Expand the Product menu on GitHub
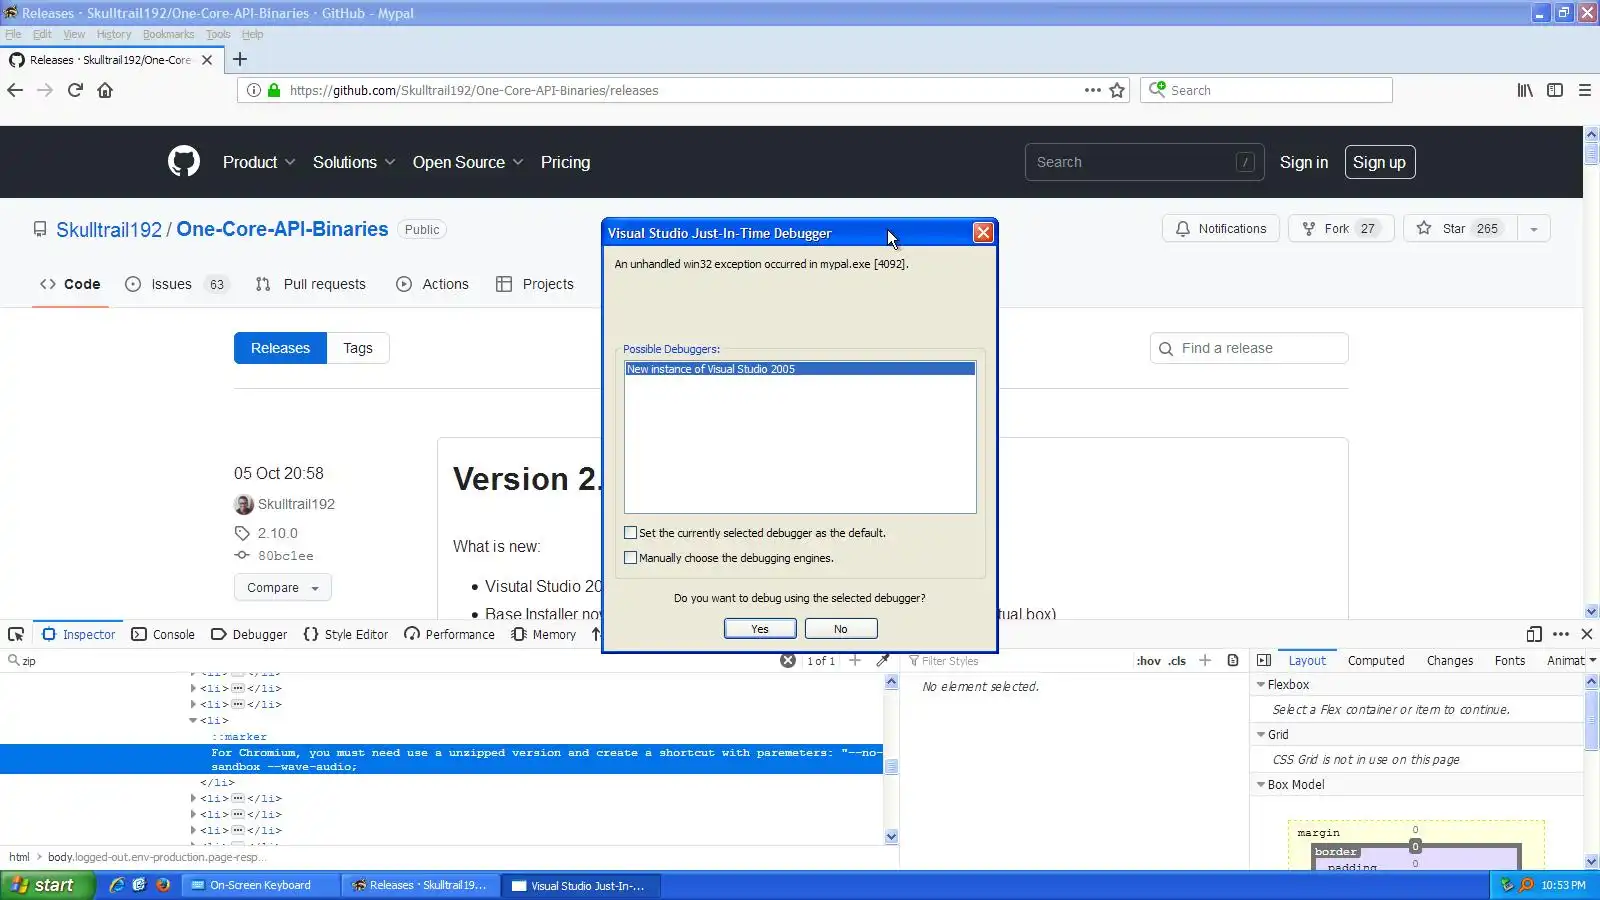 [x=259, y=162]
